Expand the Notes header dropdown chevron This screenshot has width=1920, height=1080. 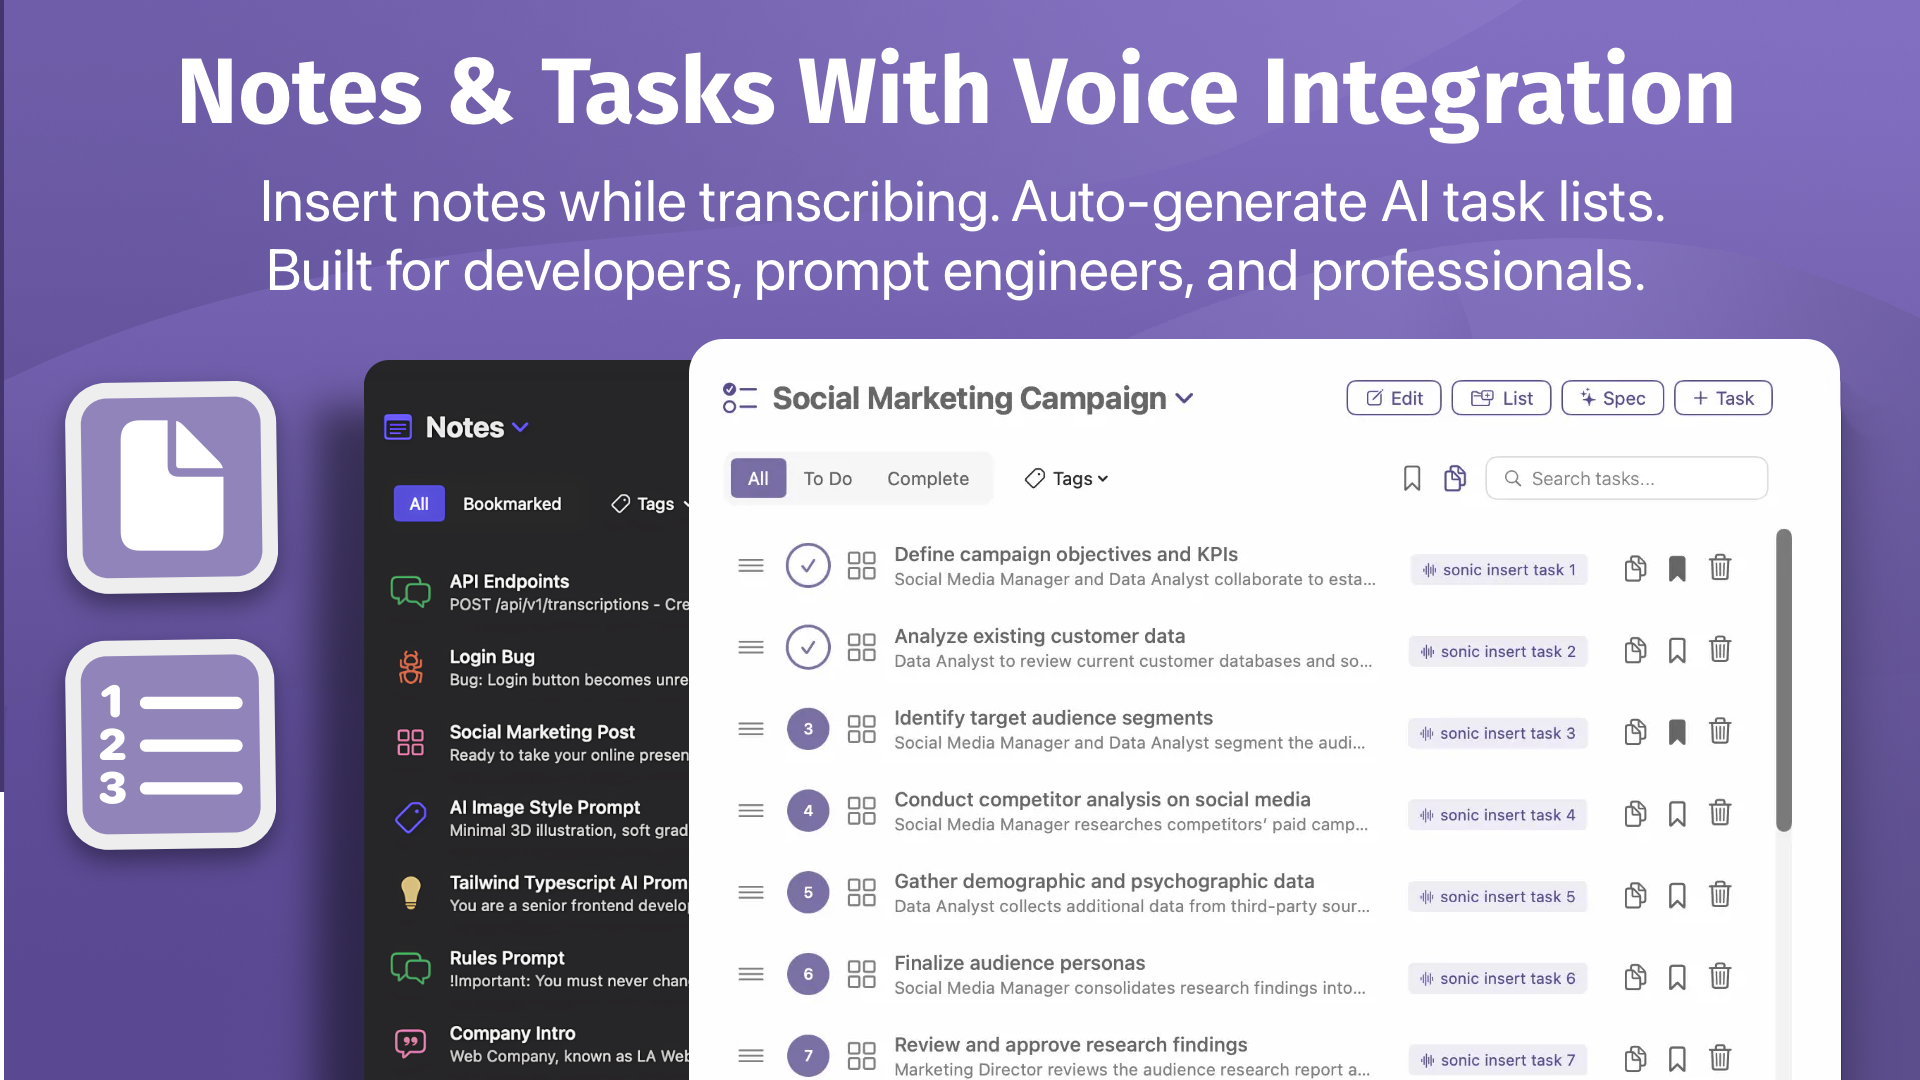(x=521, y=428)
